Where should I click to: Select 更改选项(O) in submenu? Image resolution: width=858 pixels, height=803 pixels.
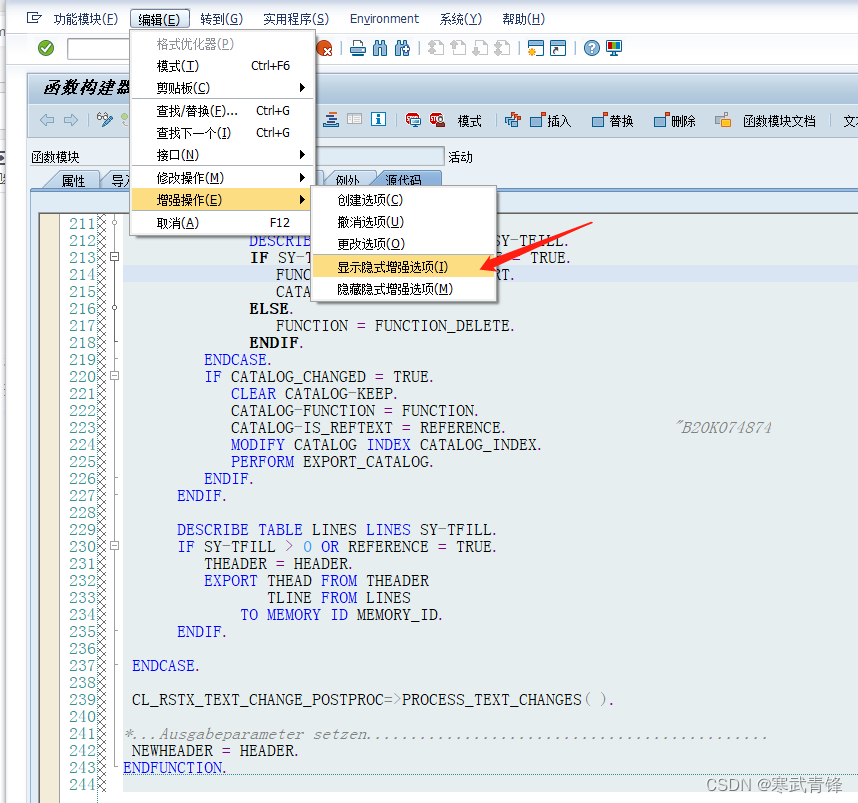coord(404,244)
